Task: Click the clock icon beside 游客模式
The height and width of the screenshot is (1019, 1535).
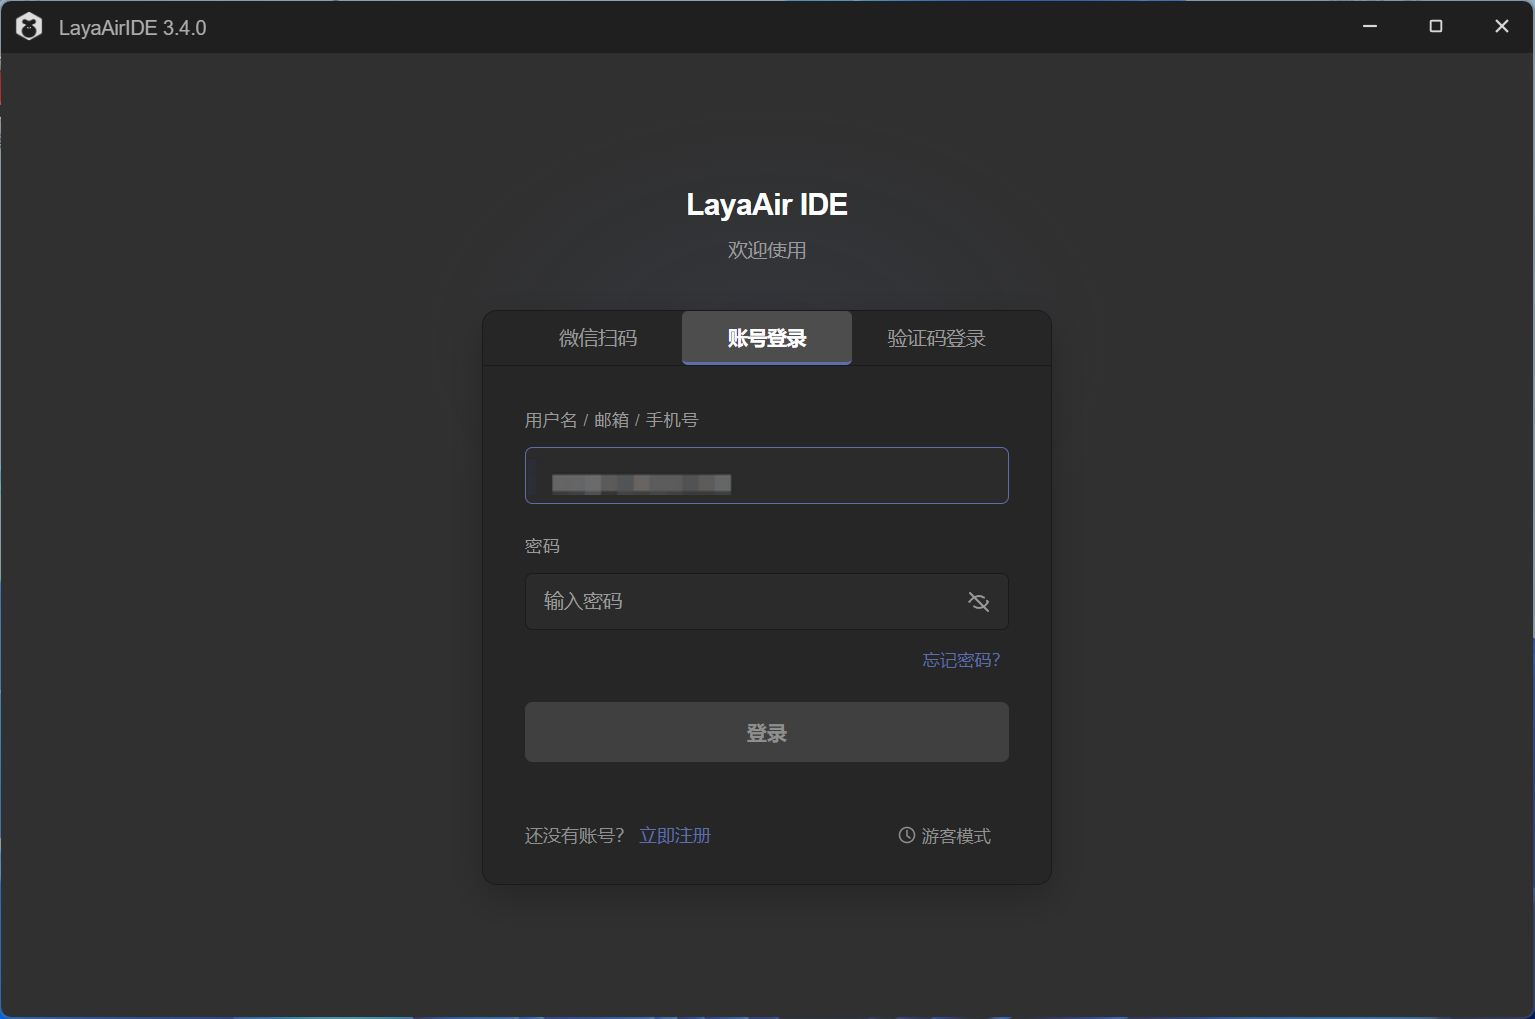Action: tap(906, 835)
